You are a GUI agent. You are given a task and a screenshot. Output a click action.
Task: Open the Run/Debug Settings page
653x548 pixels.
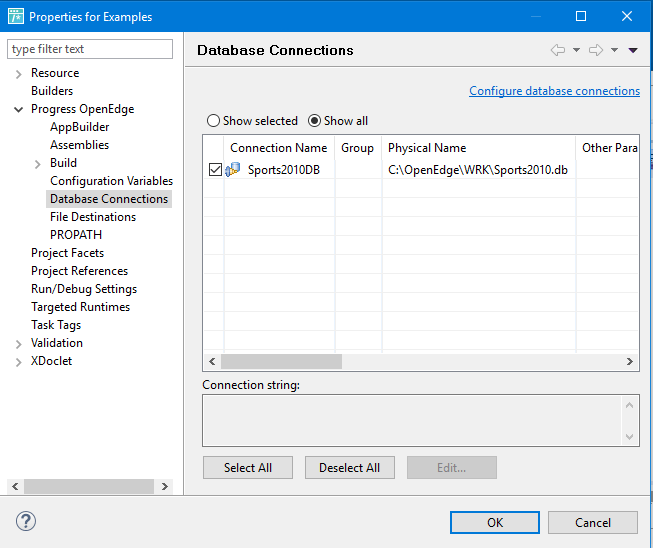(84, 289)
